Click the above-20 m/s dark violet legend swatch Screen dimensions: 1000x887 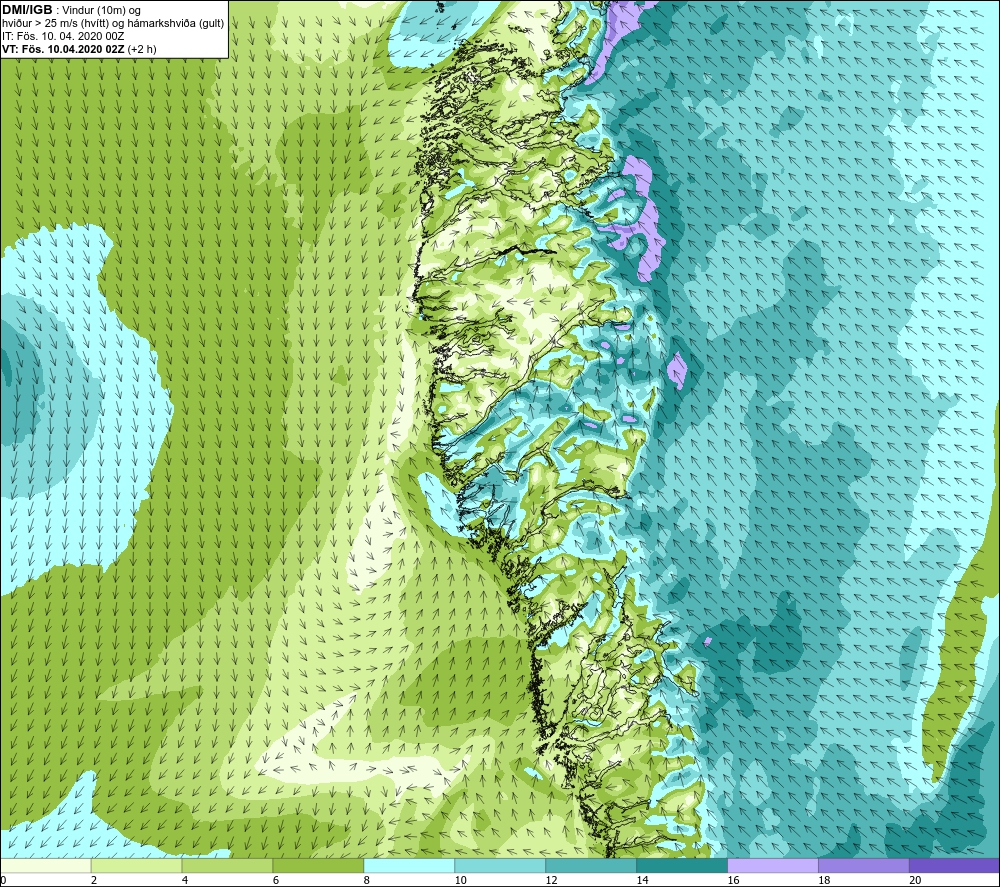[x=954, y=866]
